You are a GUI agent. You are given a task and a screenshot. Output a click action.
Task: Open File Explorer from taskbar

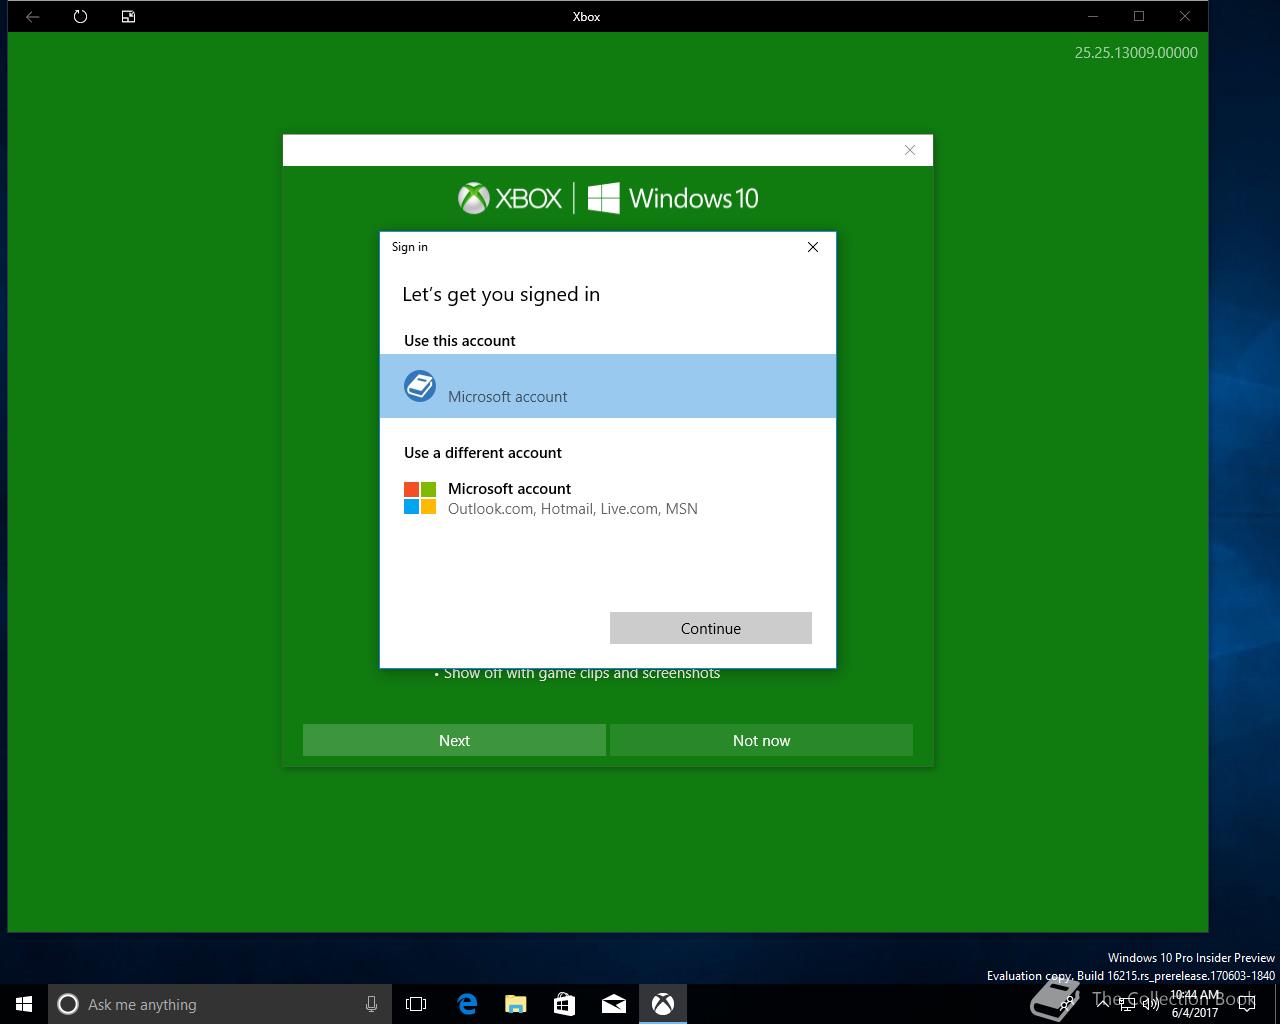[x=515, y=1004]
